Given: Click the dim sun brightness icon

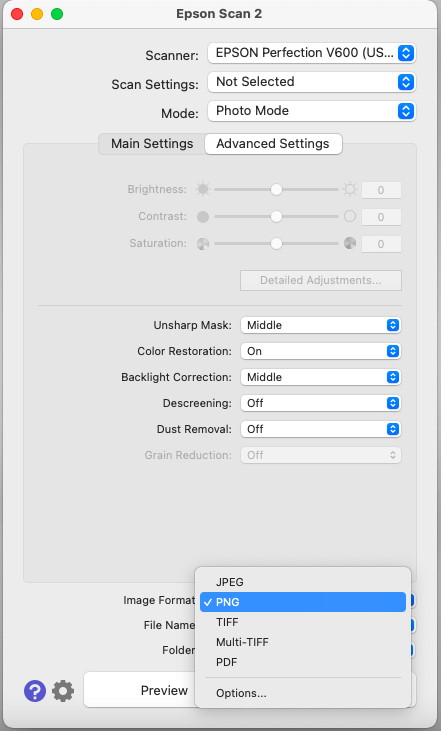Looking at the screenshot, I should (x=203, y=189).
